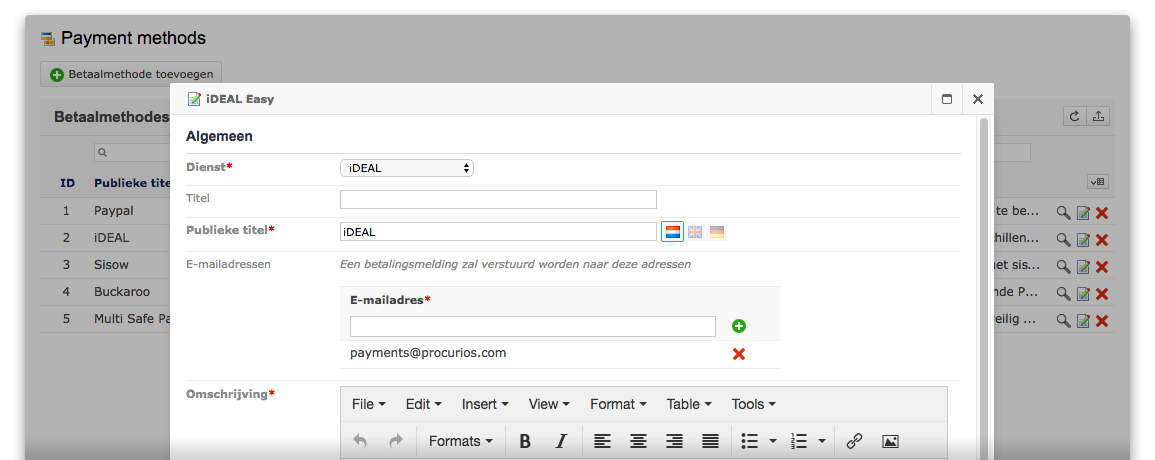Edit the Multi Safe Pay method
Screen dimensions: 1155x460
pyautogui.click(x=1083, y=321)
